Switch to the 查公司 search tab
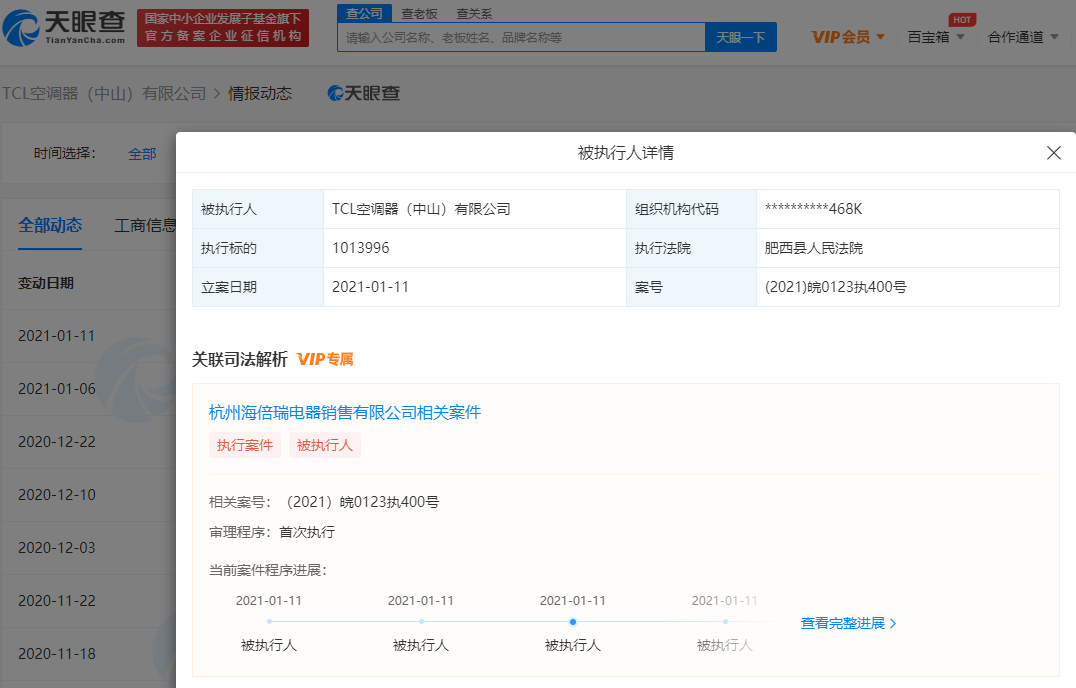 [364, 13]
